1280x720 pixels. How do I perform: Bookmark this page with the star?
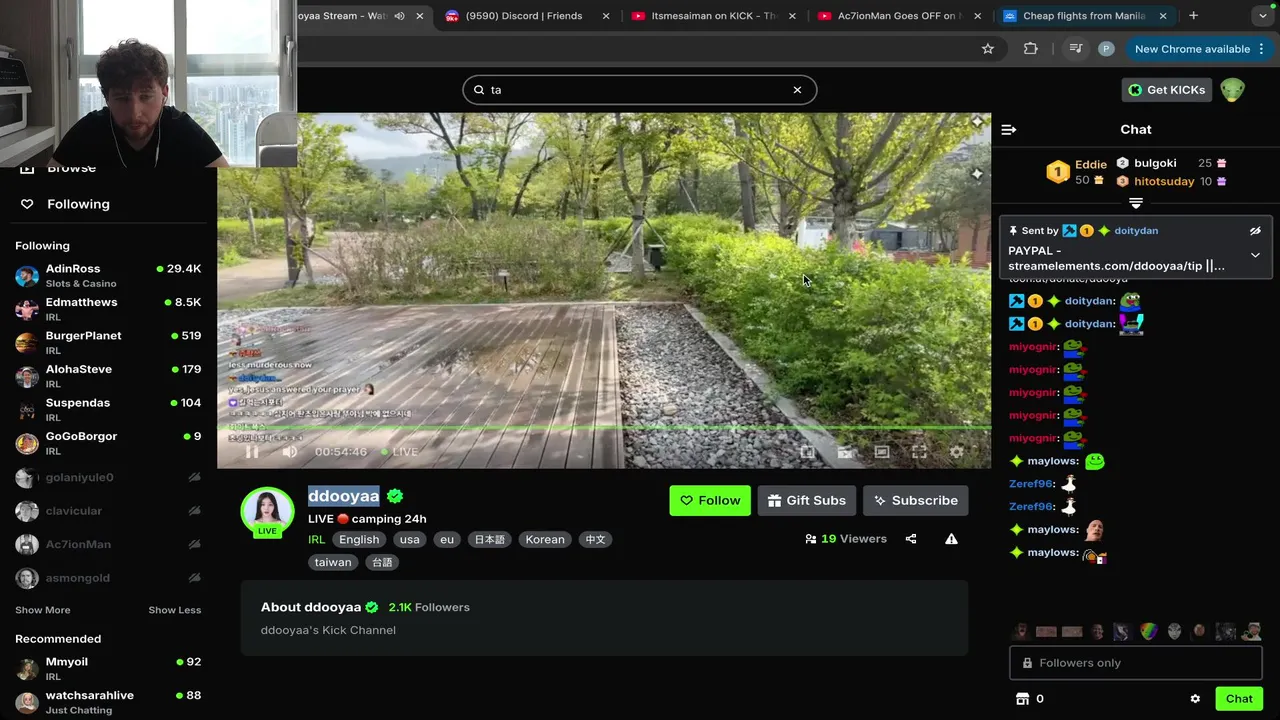[x=988, y=49]
